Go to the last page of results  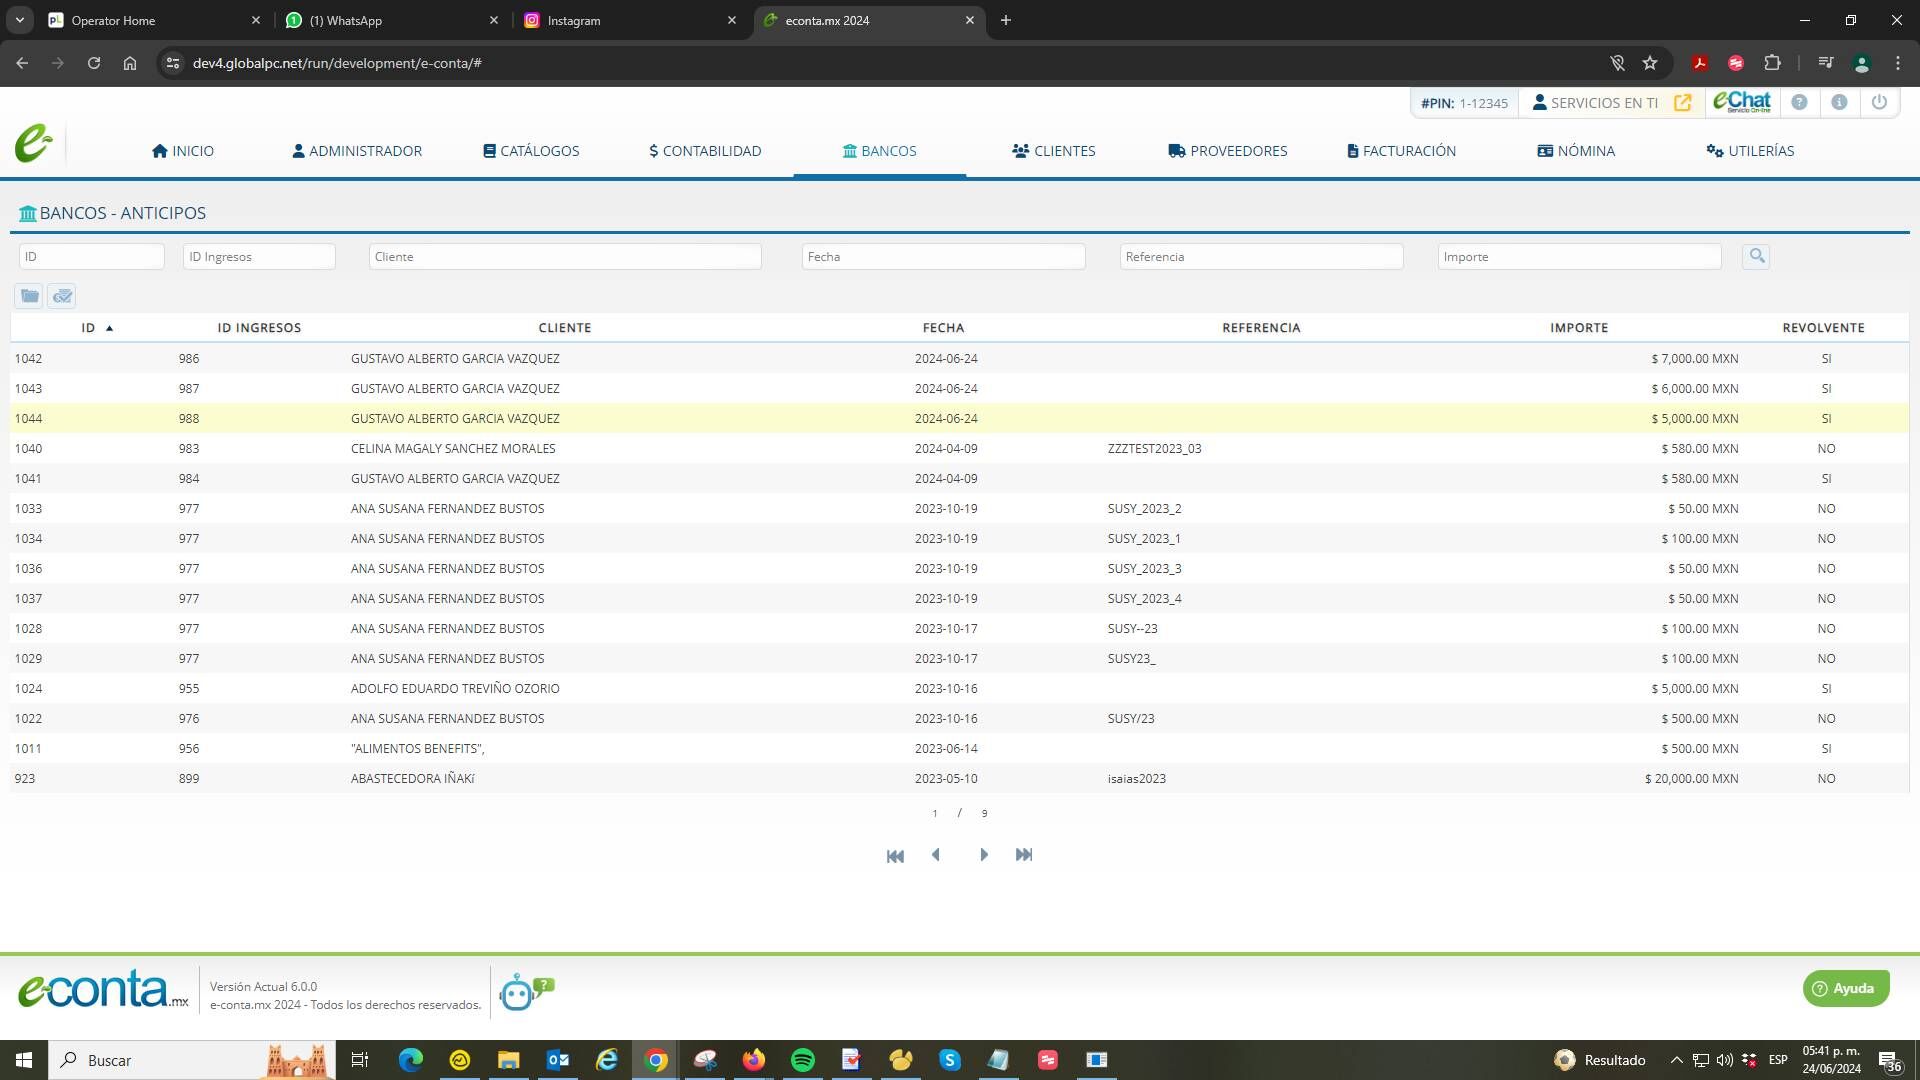[1023, 855]
